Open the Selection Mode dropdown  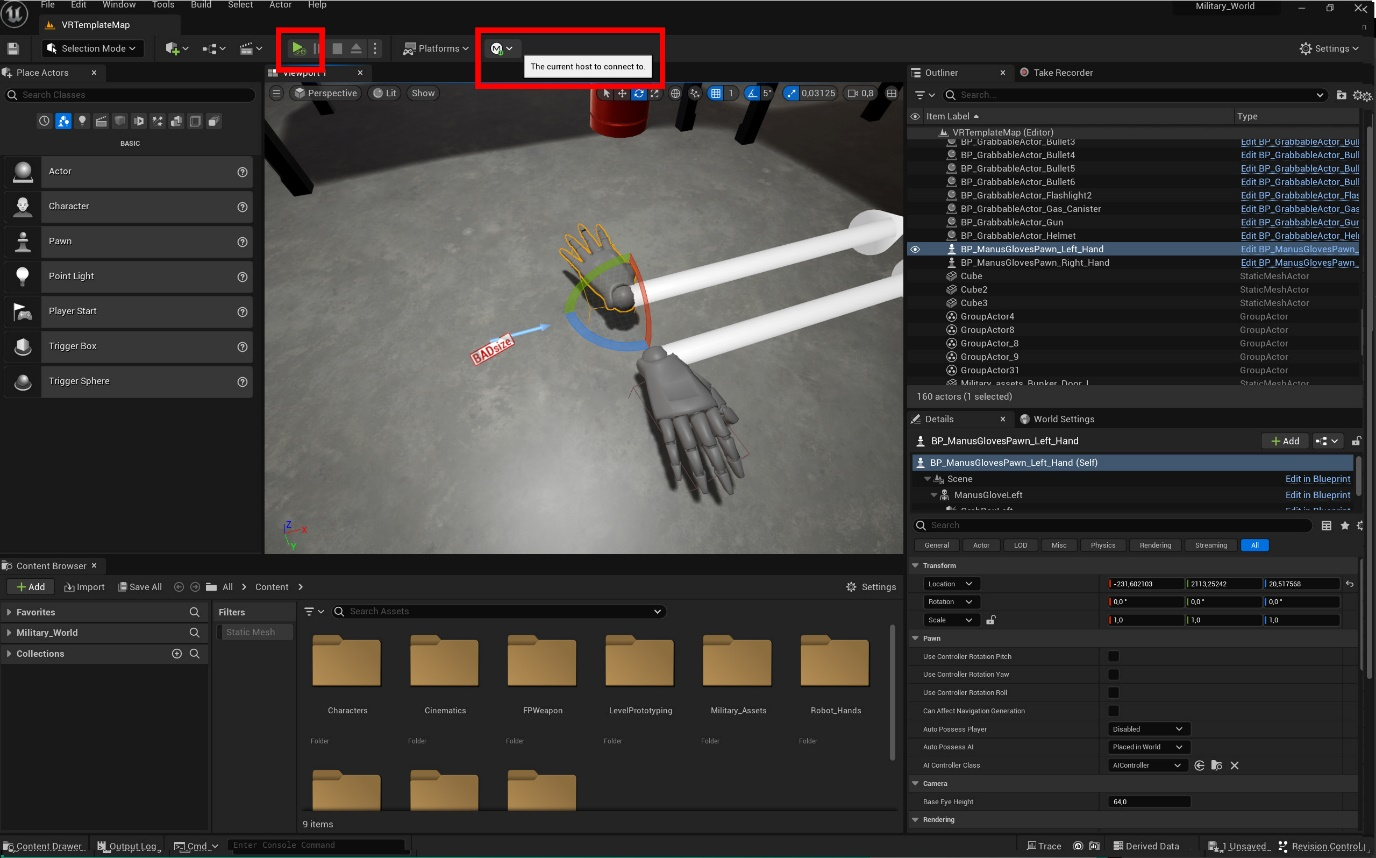click(x=93, y=48)
